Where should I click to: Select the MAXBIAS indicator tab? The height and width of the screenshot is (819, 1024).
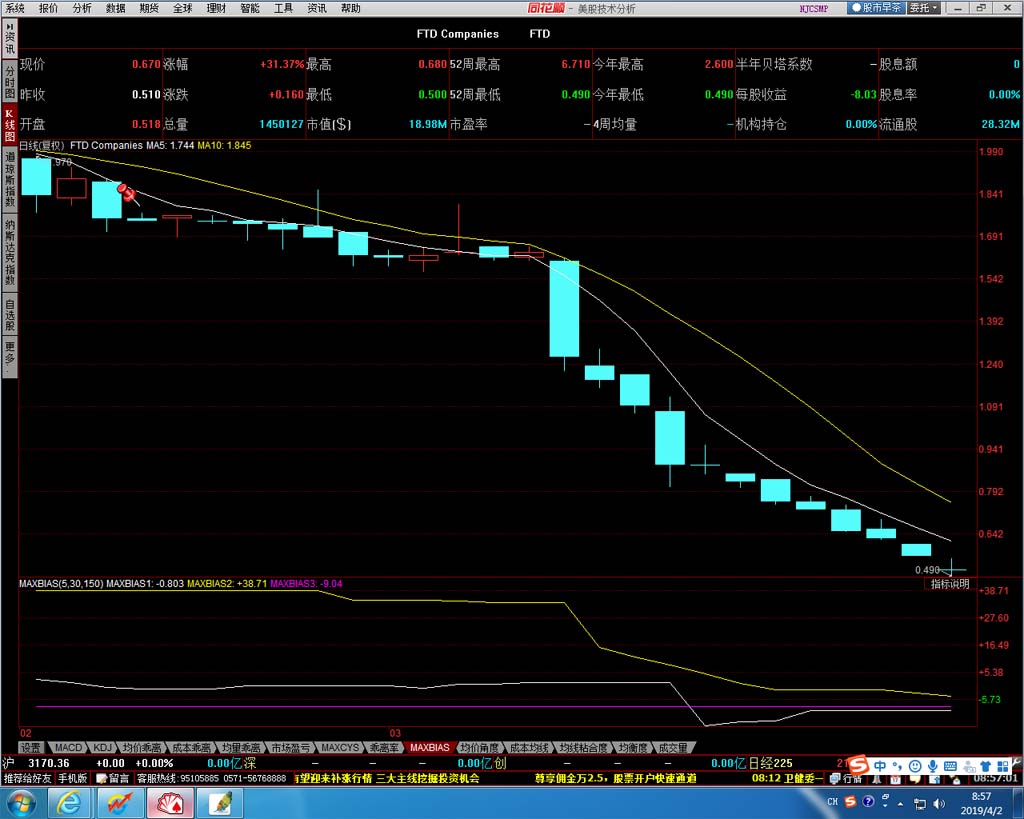coord(430,747)
